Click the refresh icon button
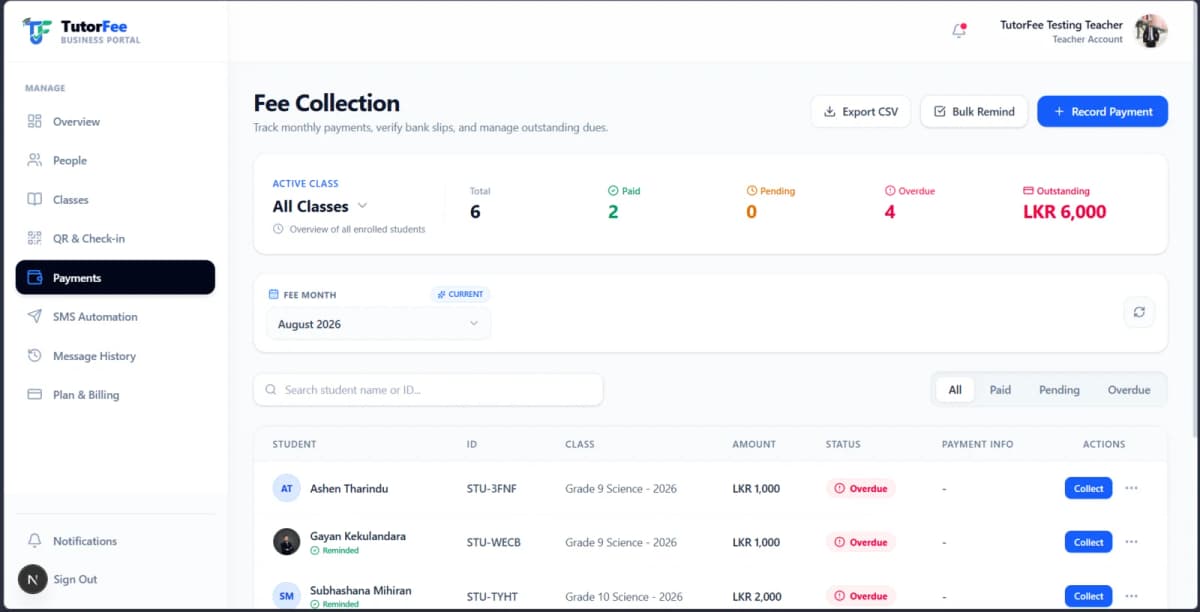Viewport: 1200px width, 612px height. (1139, 312)
